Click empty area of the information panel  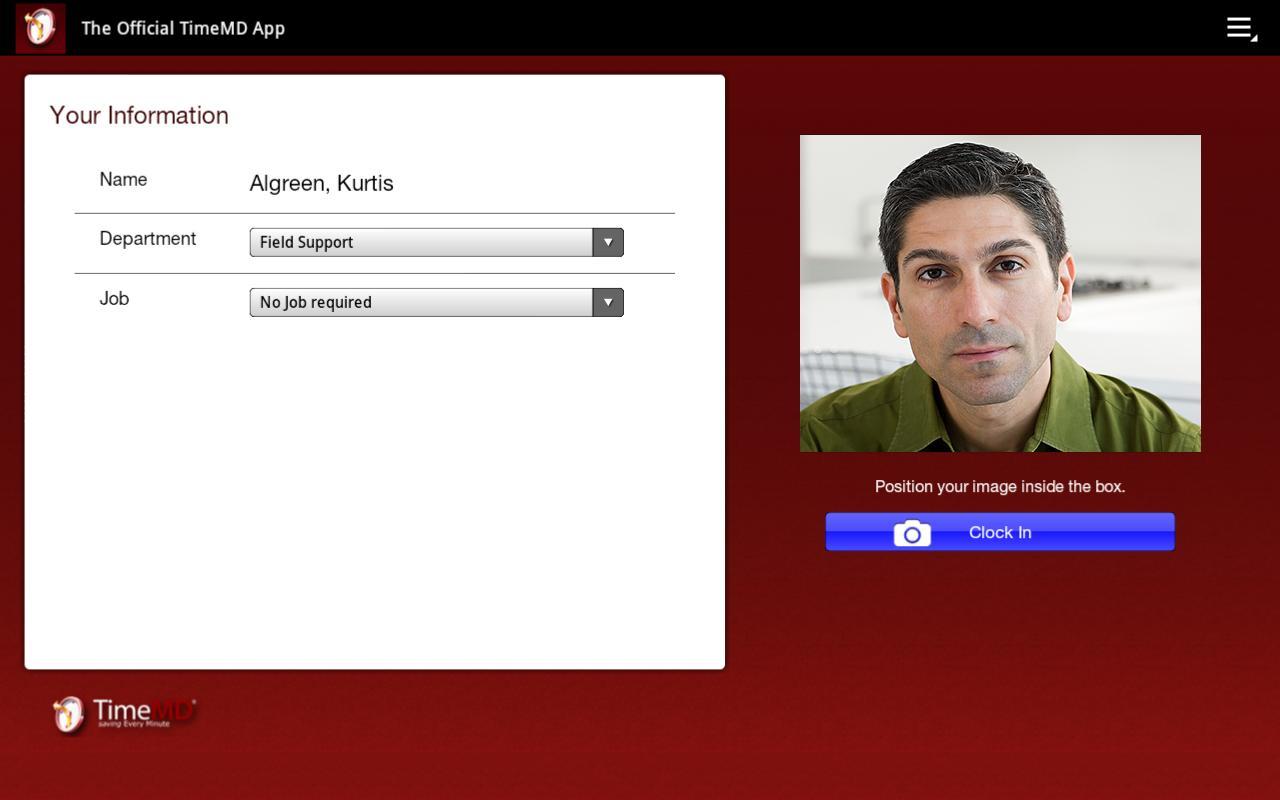click(375, 500)
